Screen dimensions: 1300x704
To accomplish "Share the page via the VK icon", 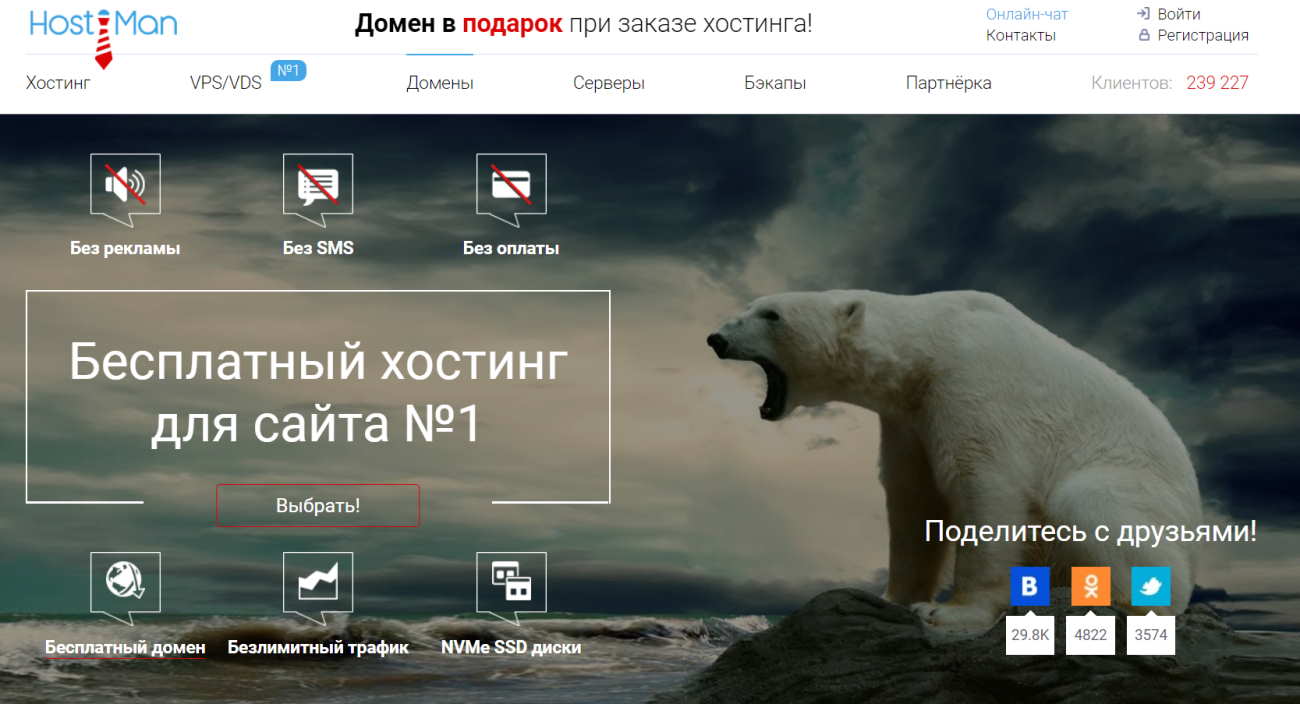I will 1029,587.
